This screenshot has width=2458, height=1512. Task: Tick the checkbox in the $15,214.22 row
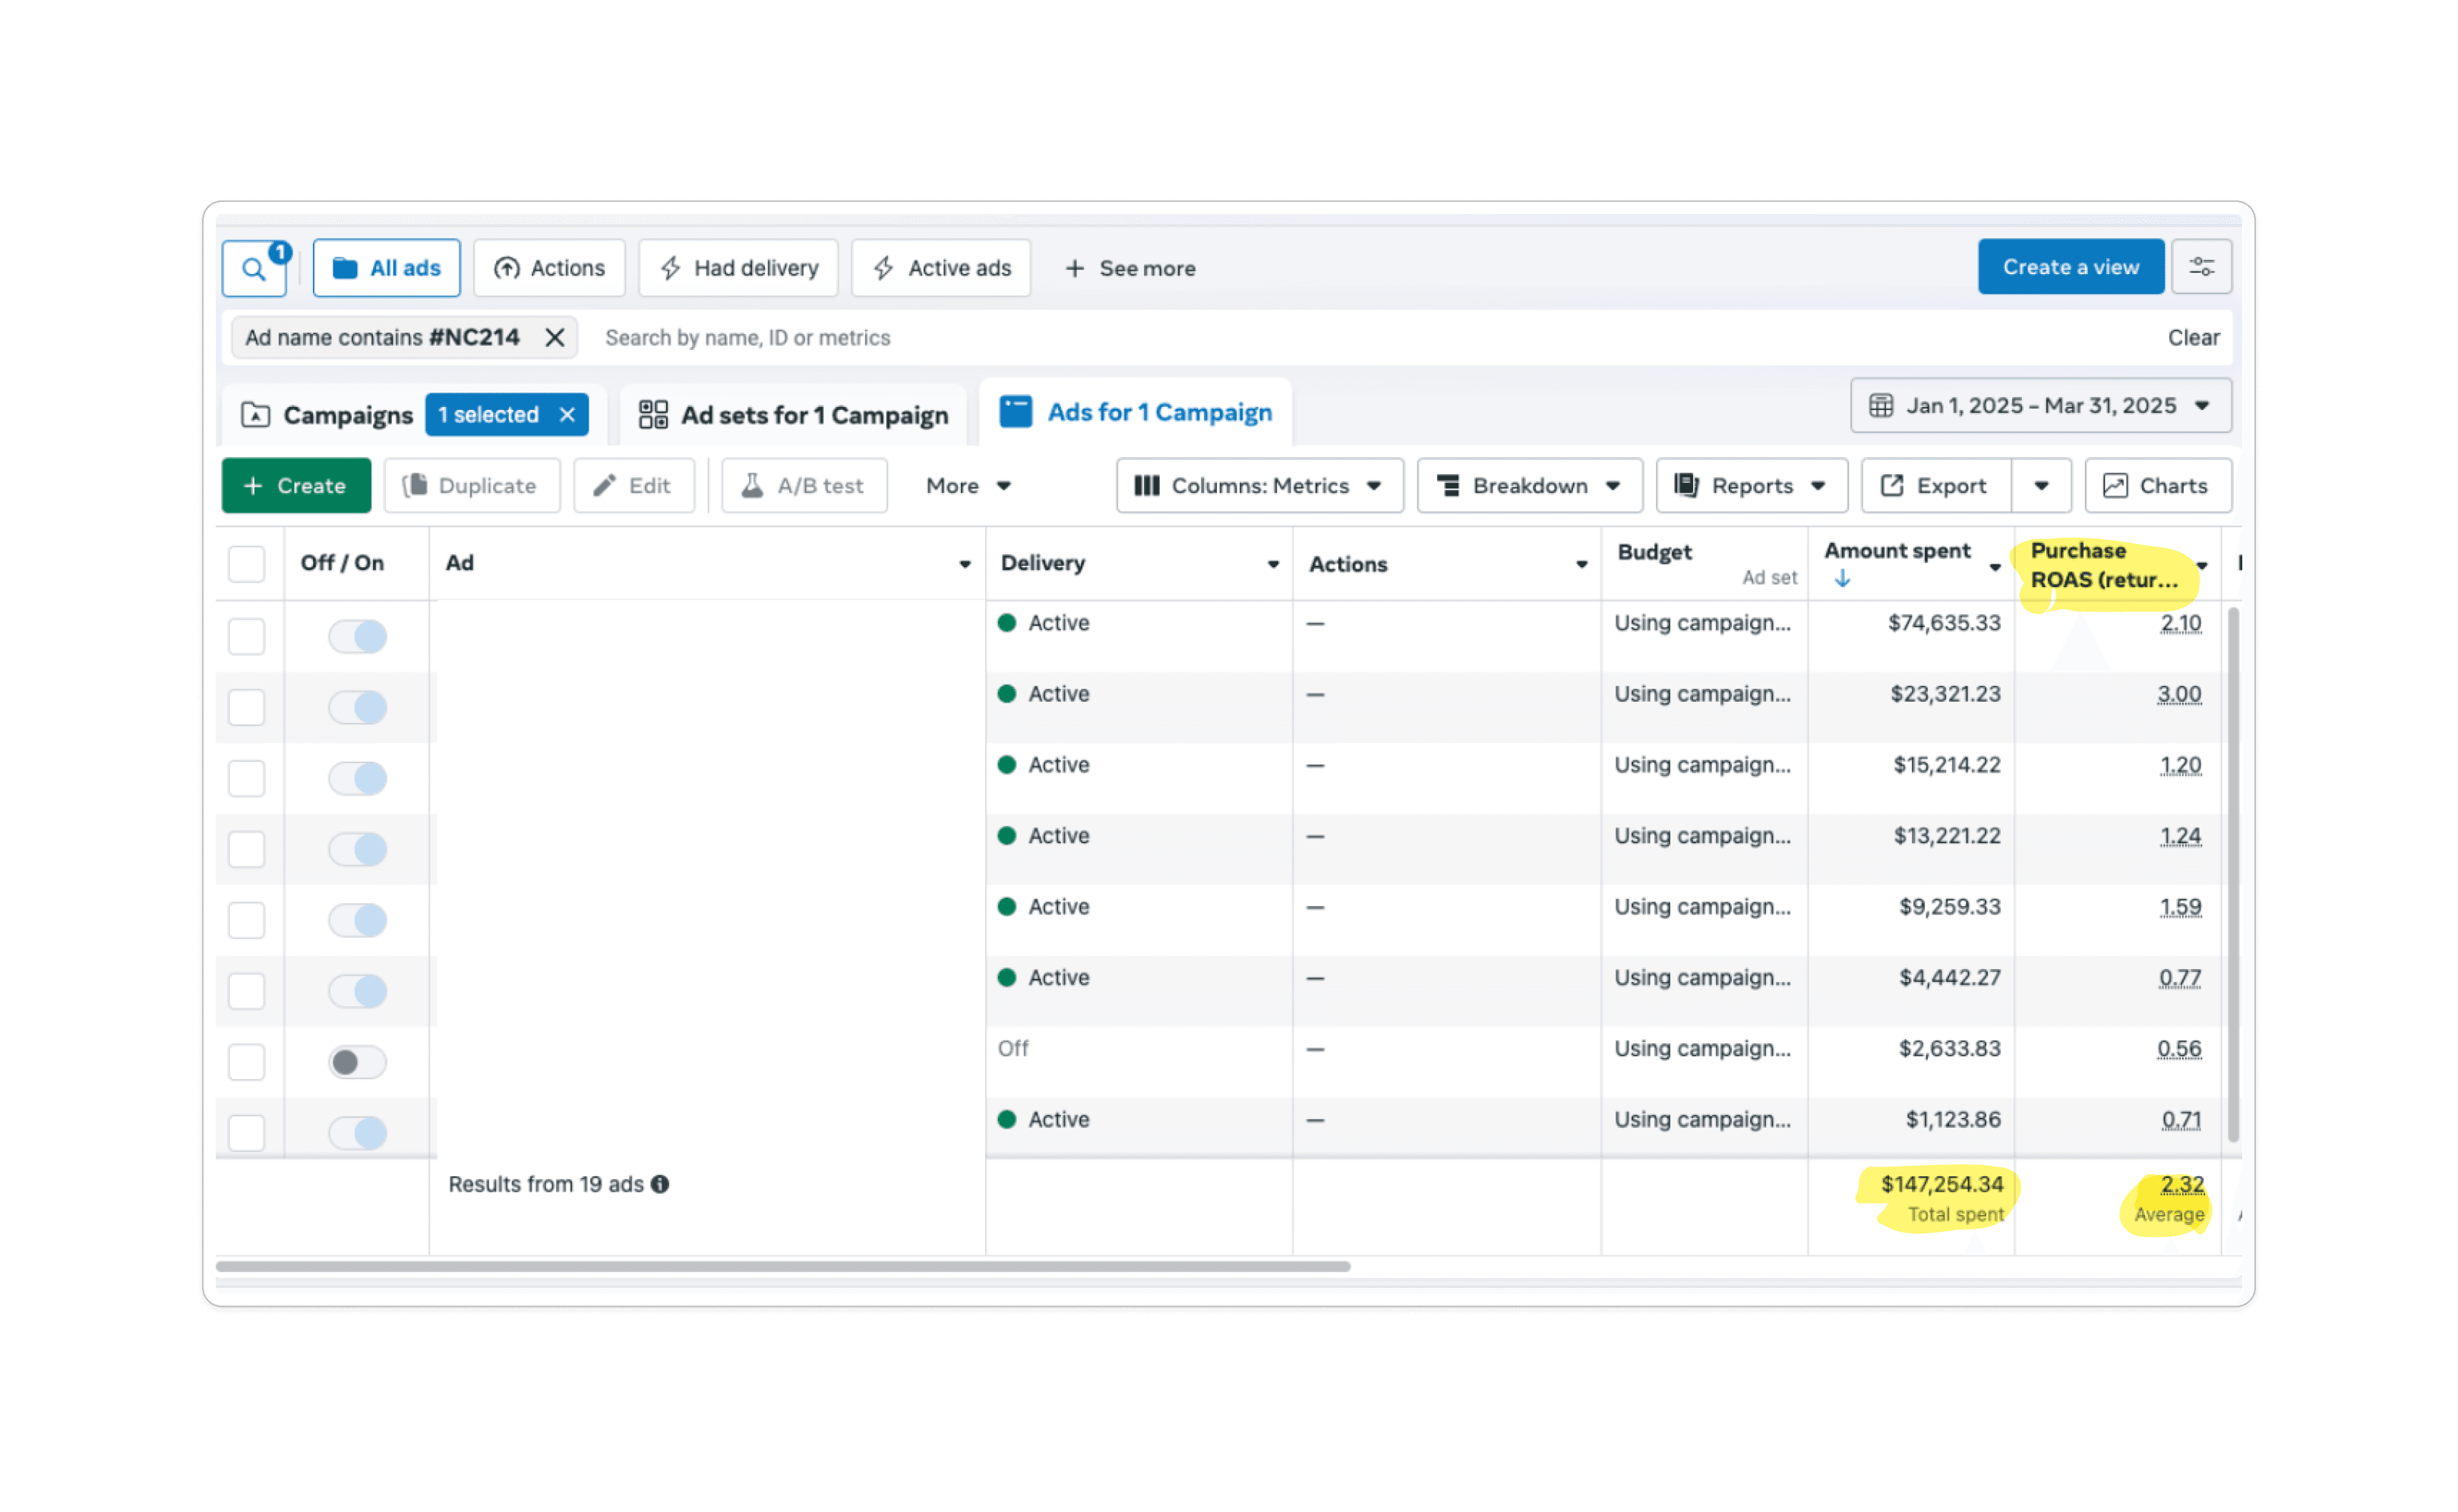pos(246,778)
